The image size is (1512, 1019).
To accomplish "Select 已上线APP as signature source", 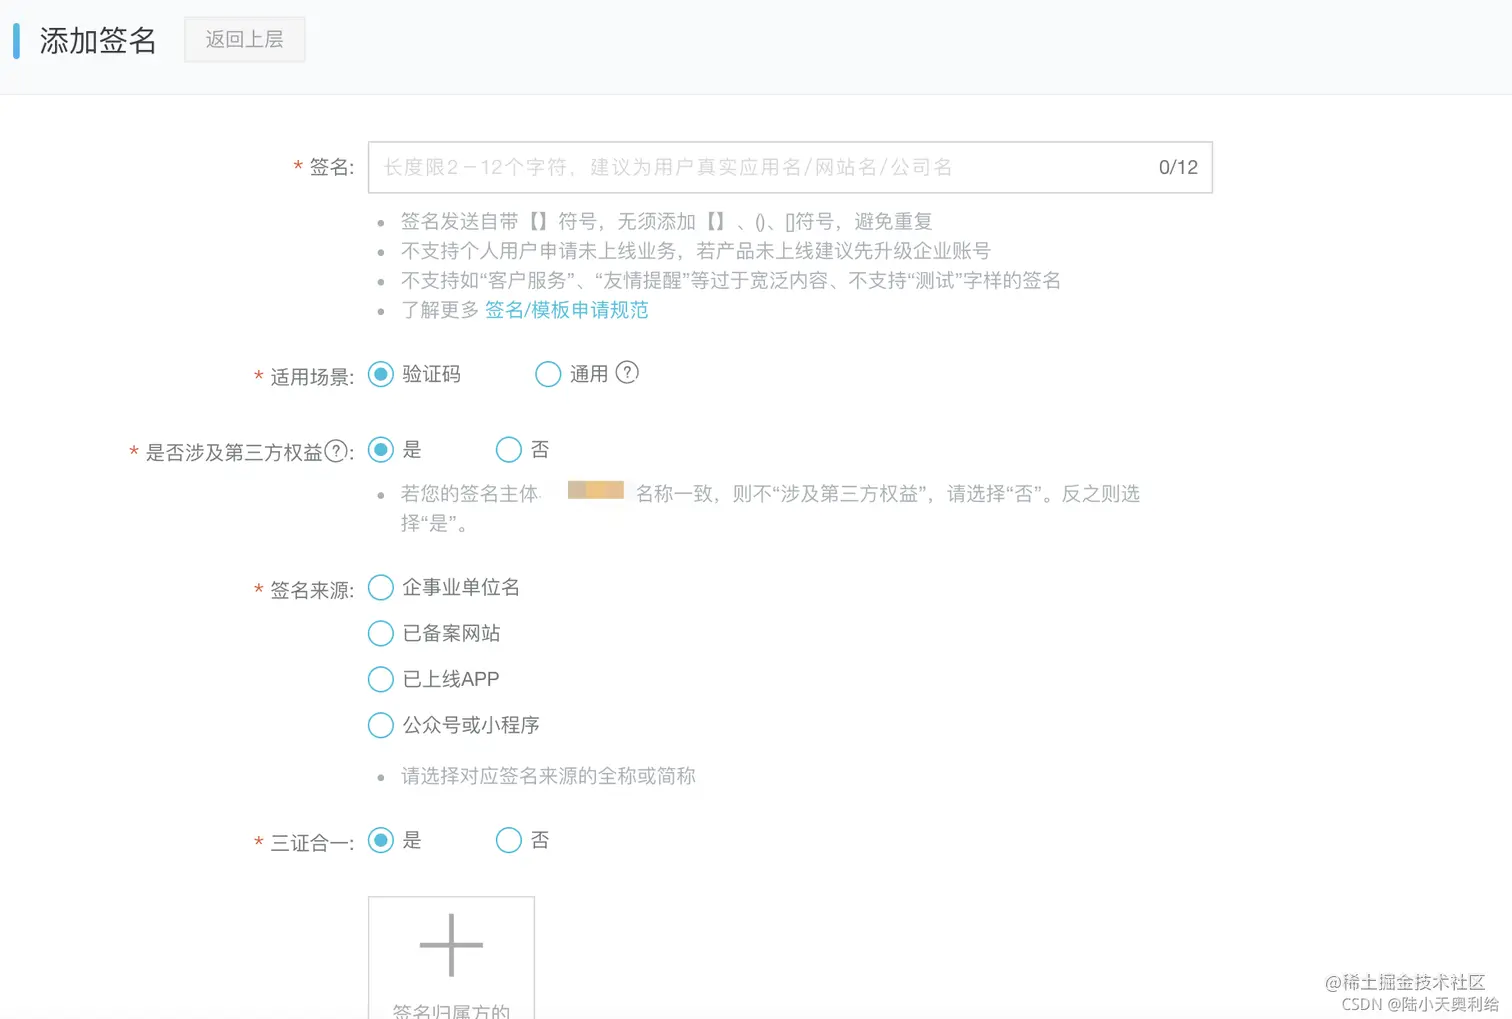I will 380,679.
